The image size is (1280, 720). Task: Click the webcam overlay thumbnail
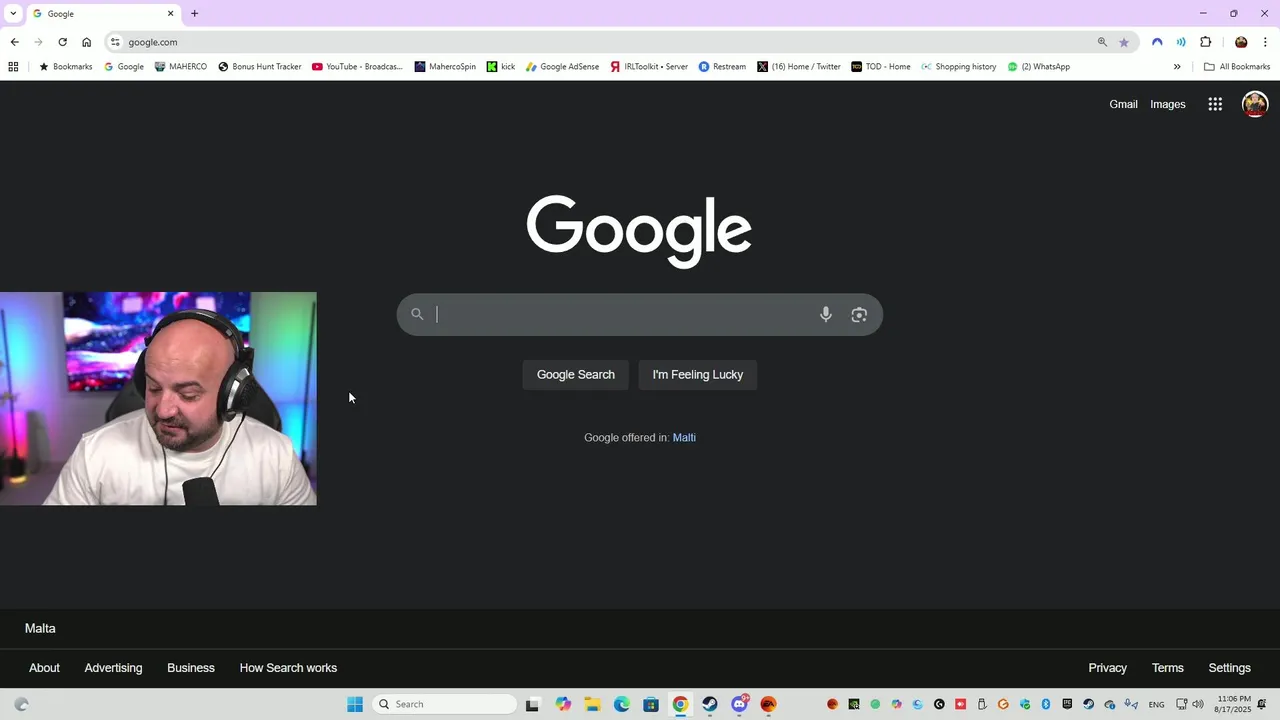tap(158, 398)
